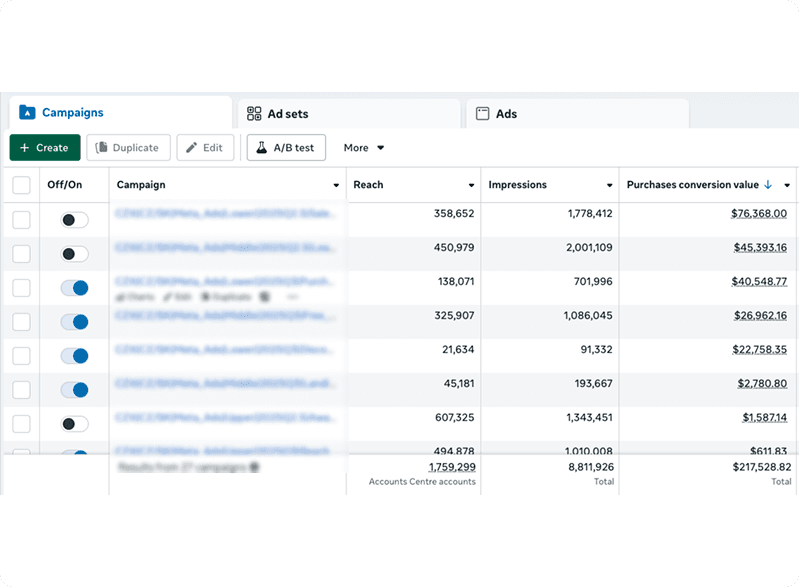Image resolution: width=799 pixels, height=587 pixels.
Task: Open the More dropdown menu
Action: [364, 148]
